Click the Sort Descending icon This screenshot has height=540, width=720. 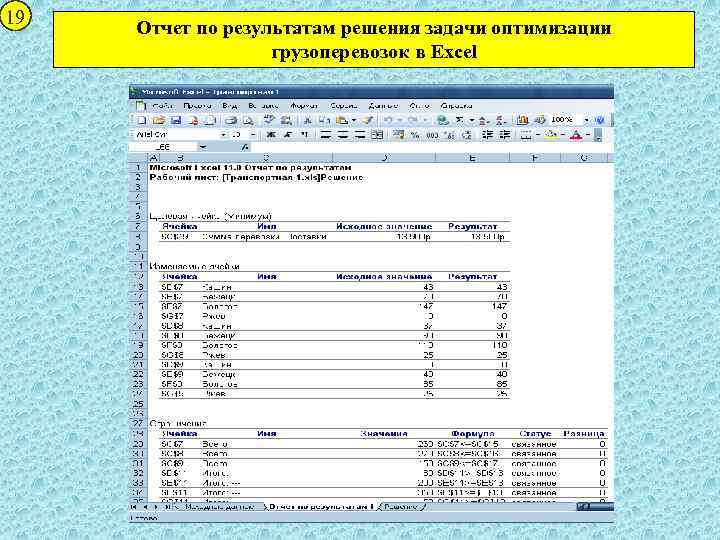[501, 120]
